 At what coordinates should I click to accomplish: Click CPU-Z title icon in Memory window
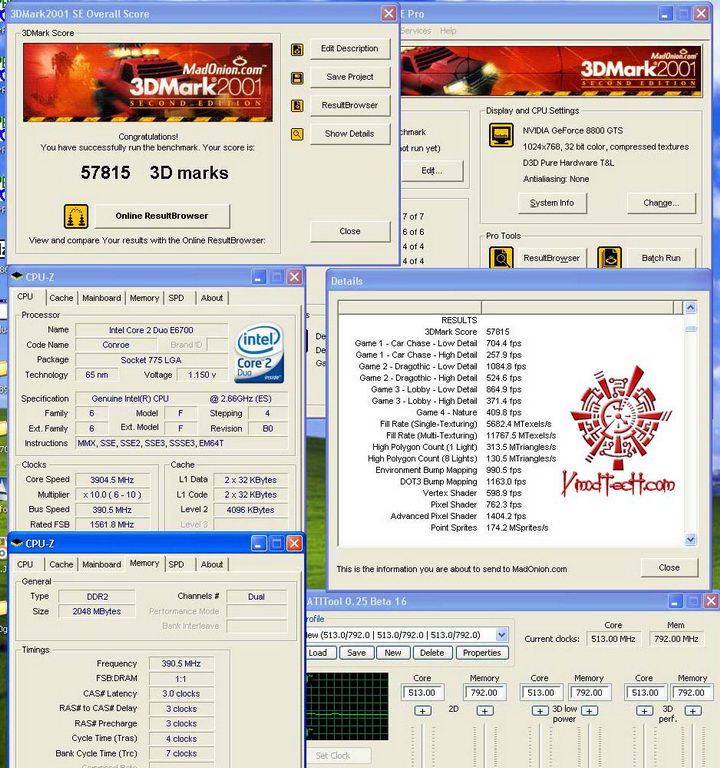17,543
